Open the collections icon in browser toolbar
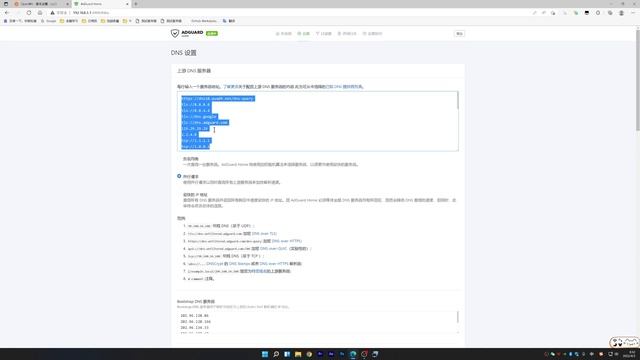The width and height of the screenshot is (640, 360). [x=610, y=13]
